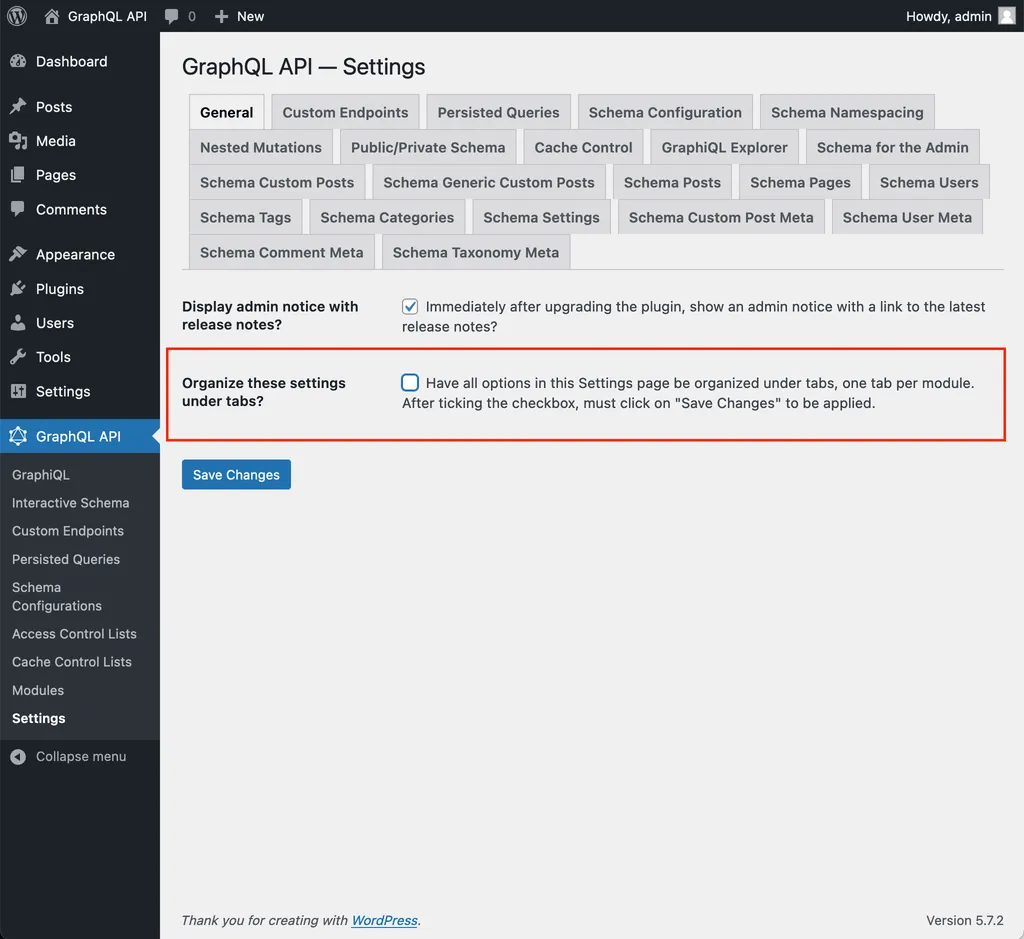Open the Modules submenu item

tap(38, 690)
